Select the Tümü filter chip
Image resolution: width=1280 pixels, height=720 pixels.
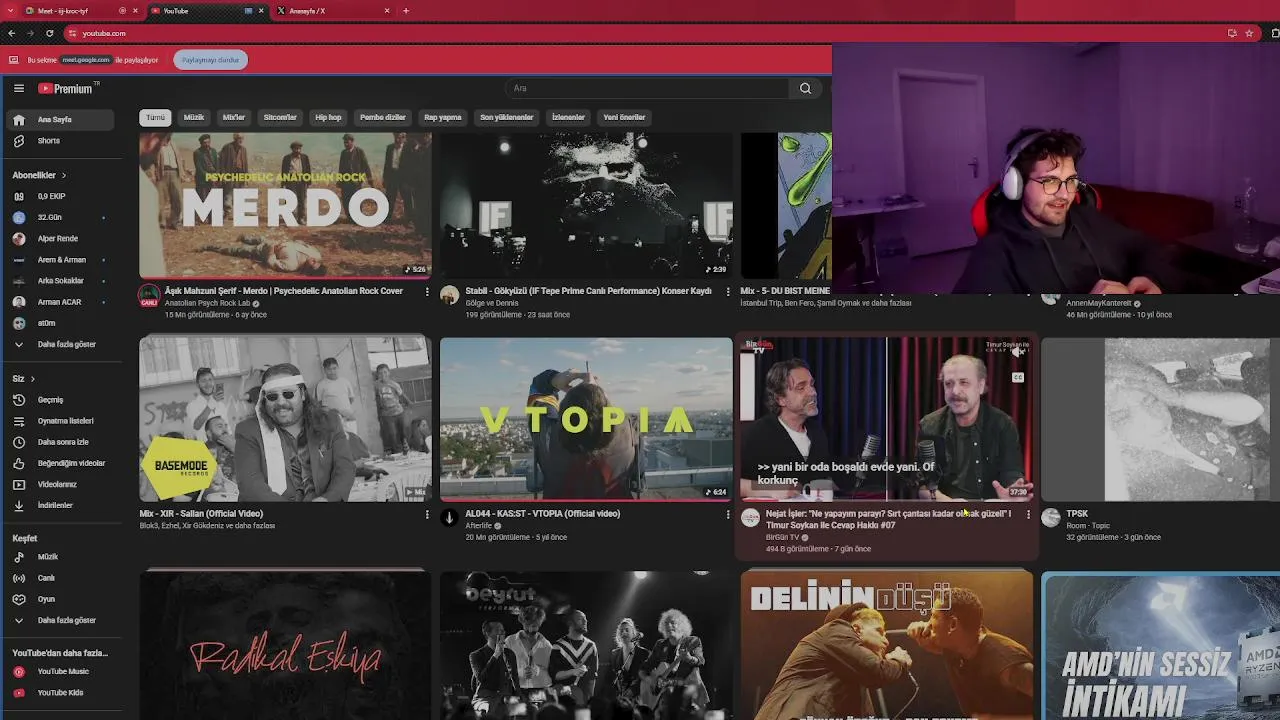point(155,117)
